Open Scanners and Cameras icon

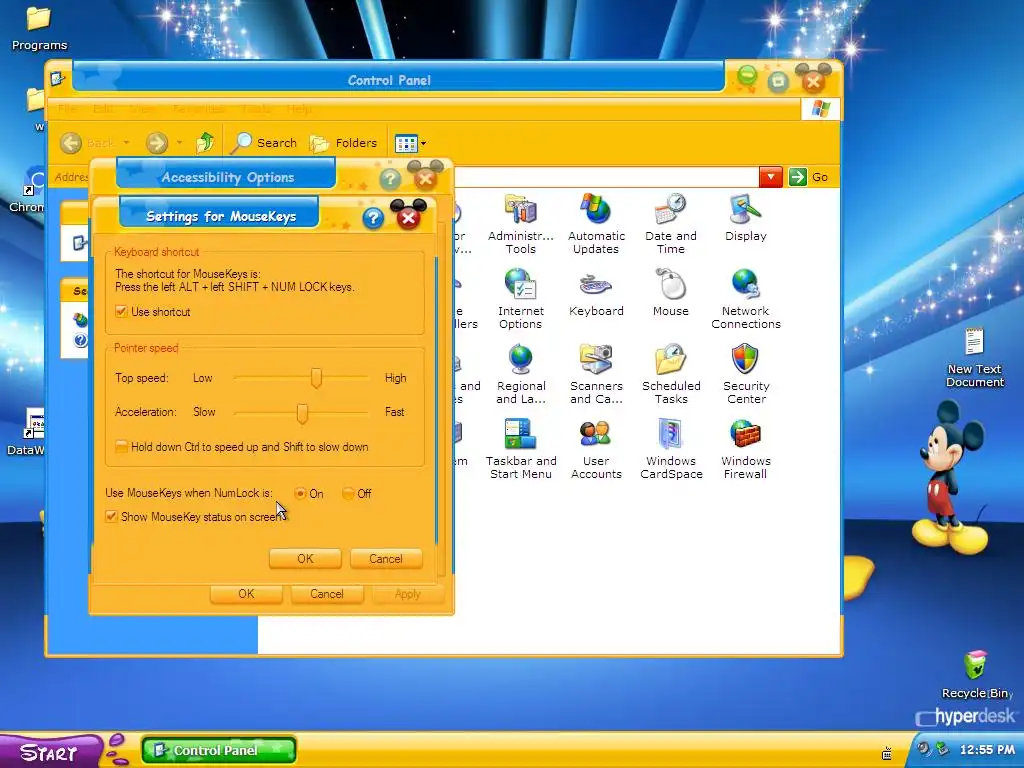[x=596, y=374]
